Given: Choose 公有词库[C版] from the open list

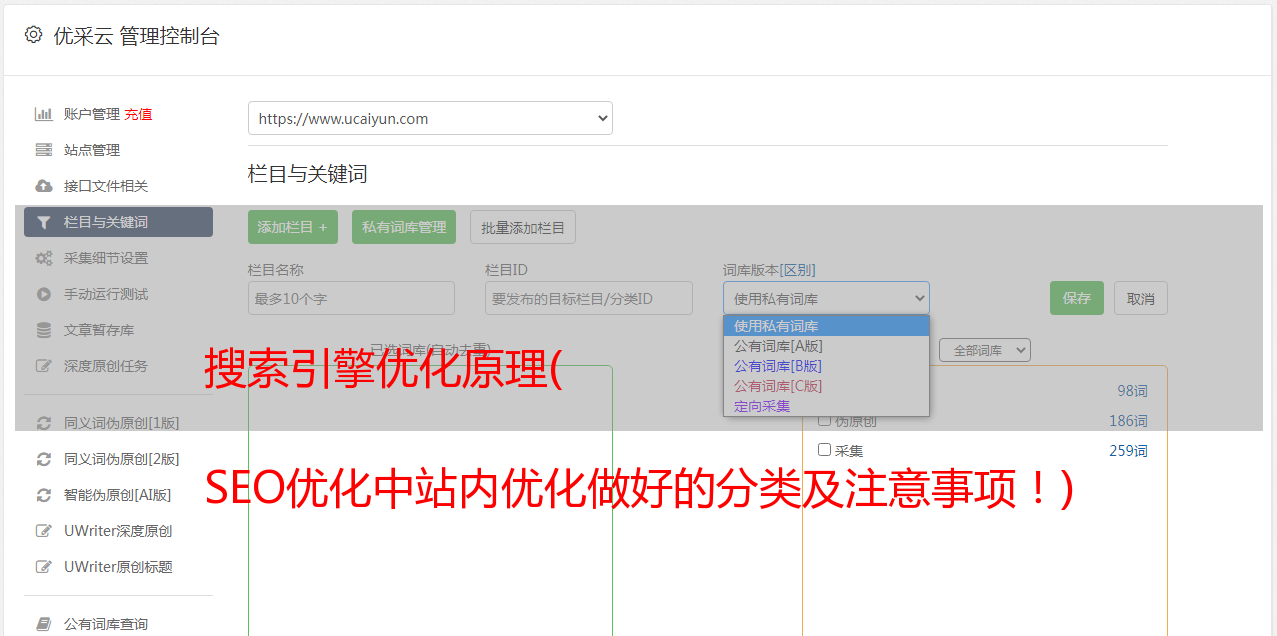Looking at the screenshot, I should [x=826, y=386].
